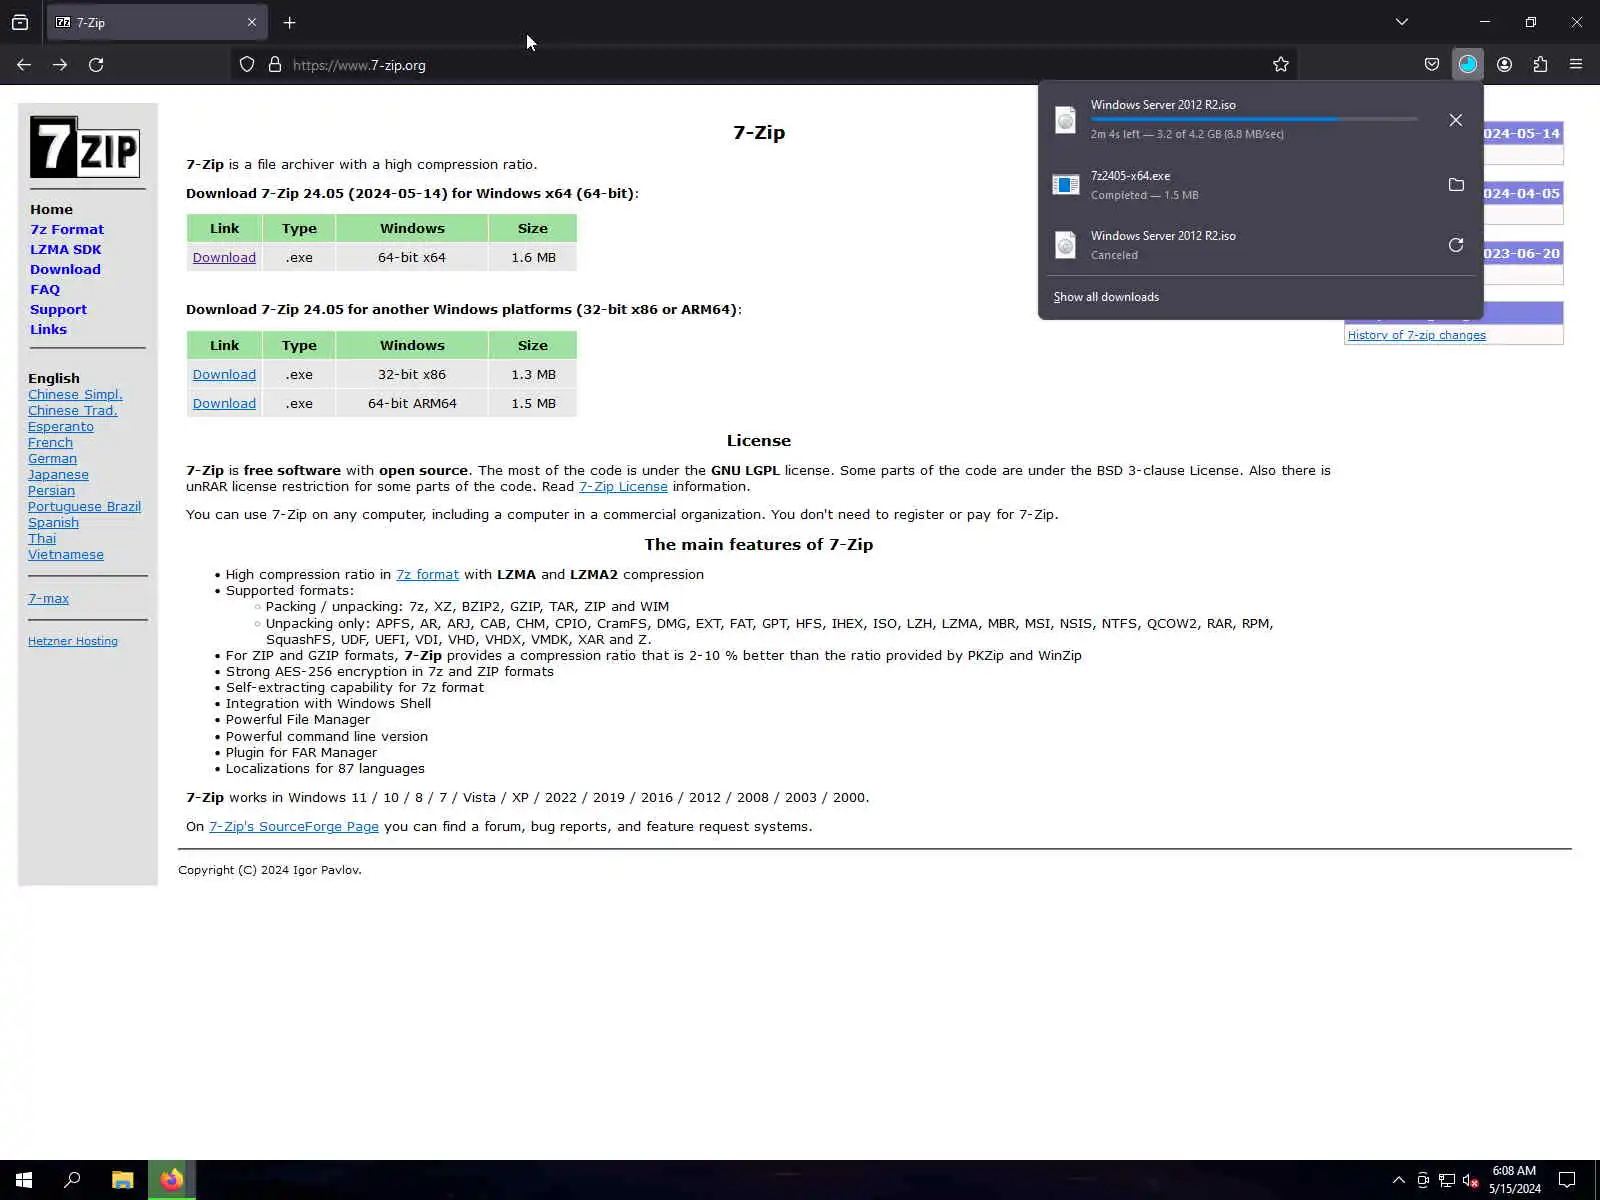
Task: Switch language to French
Action: [50, 442]
